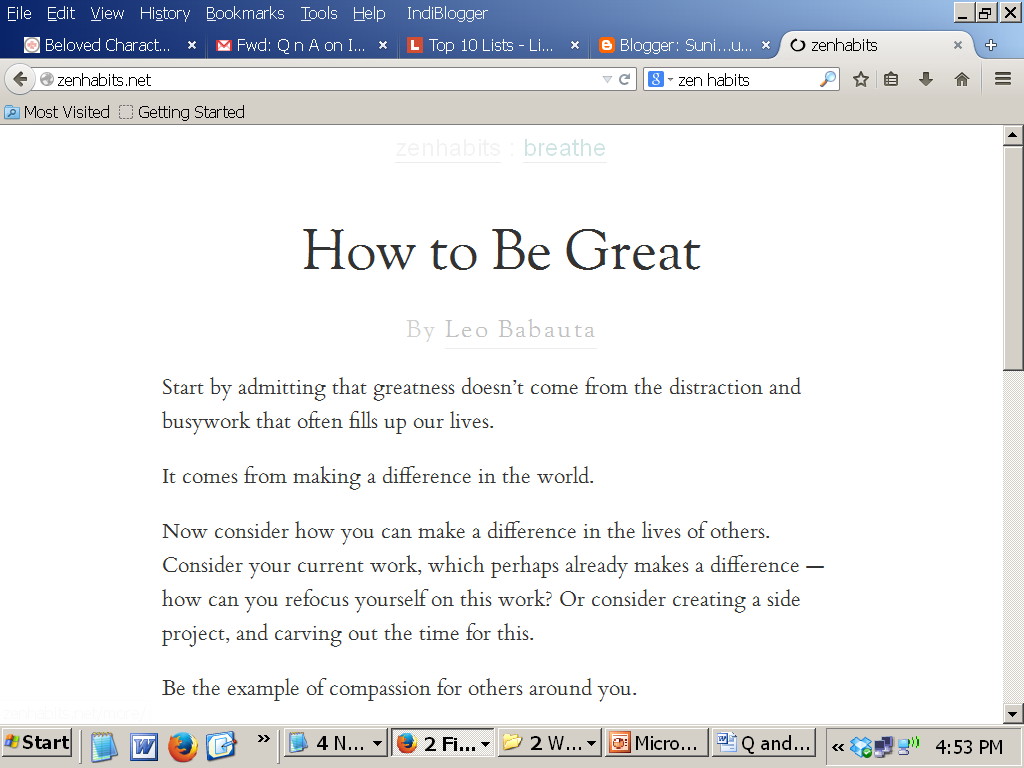Image resolution: width=1024 pixels, height=768 pixels.
Task: Click inside the zenhabits.net address field
Action: 320,80
